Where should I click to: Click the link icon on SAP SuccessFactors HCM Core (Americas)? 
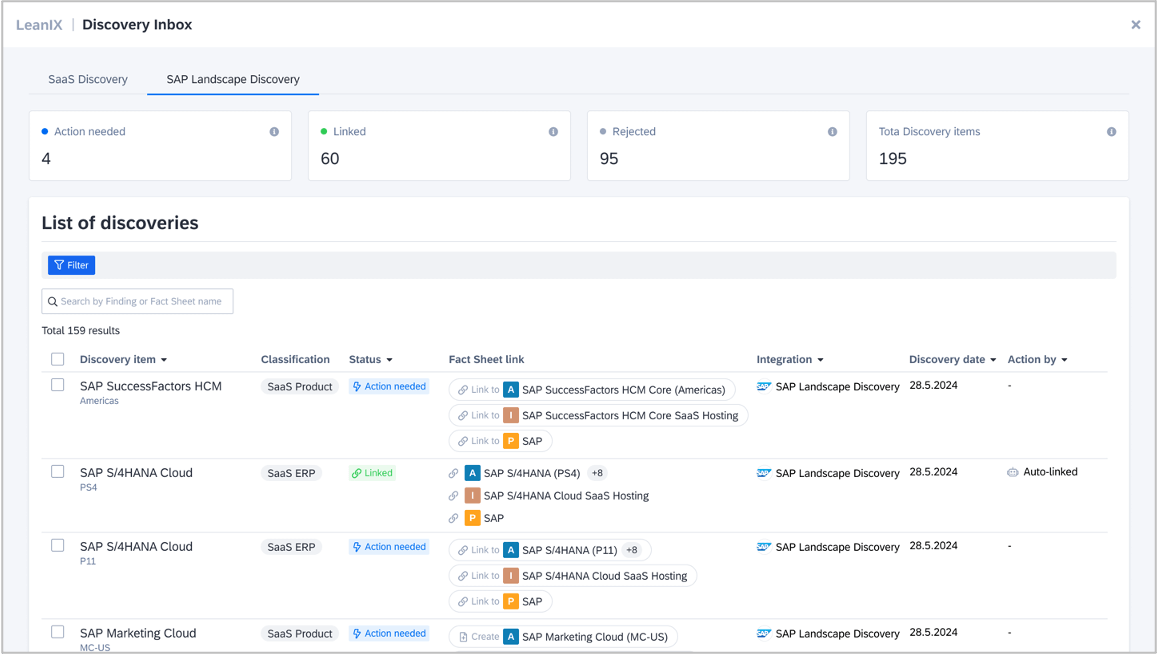pyautogui.click(x=462, y=389)
